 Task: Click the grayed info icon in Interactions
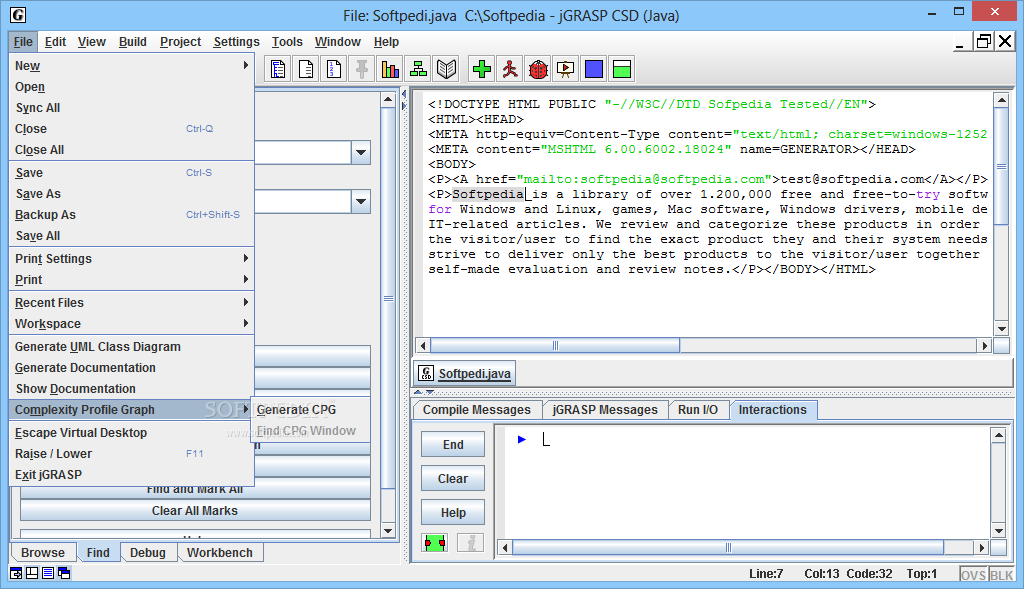point(471,543)
